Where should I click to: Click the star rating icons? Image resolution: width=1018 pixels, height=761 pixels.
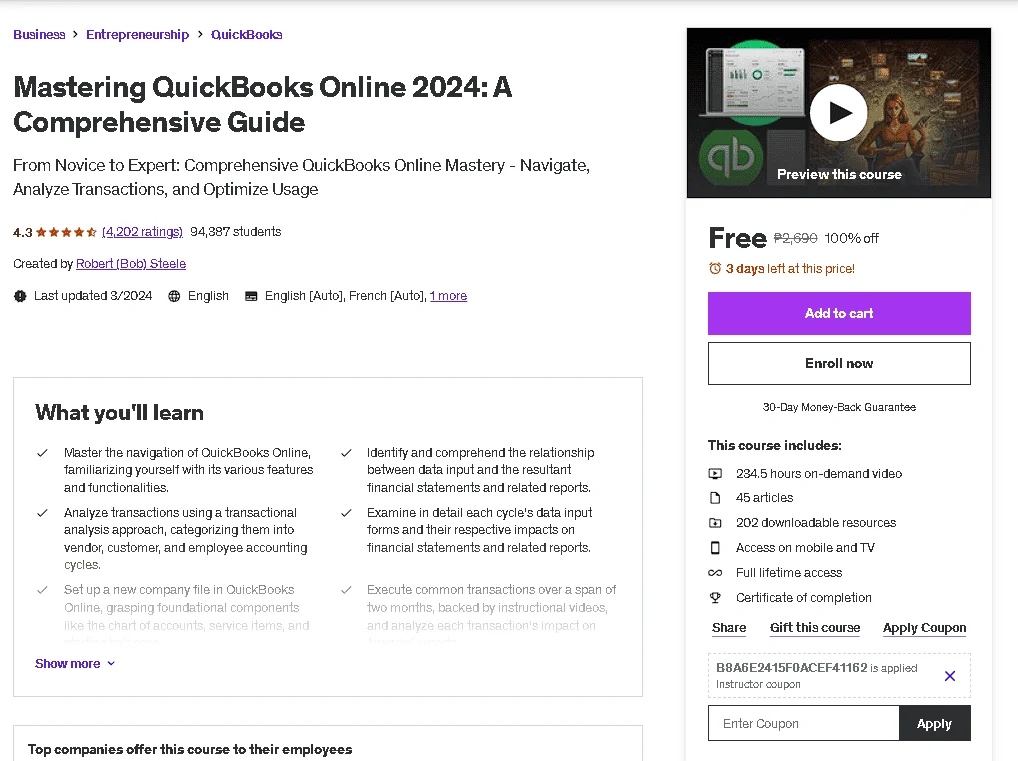(66, 232)
